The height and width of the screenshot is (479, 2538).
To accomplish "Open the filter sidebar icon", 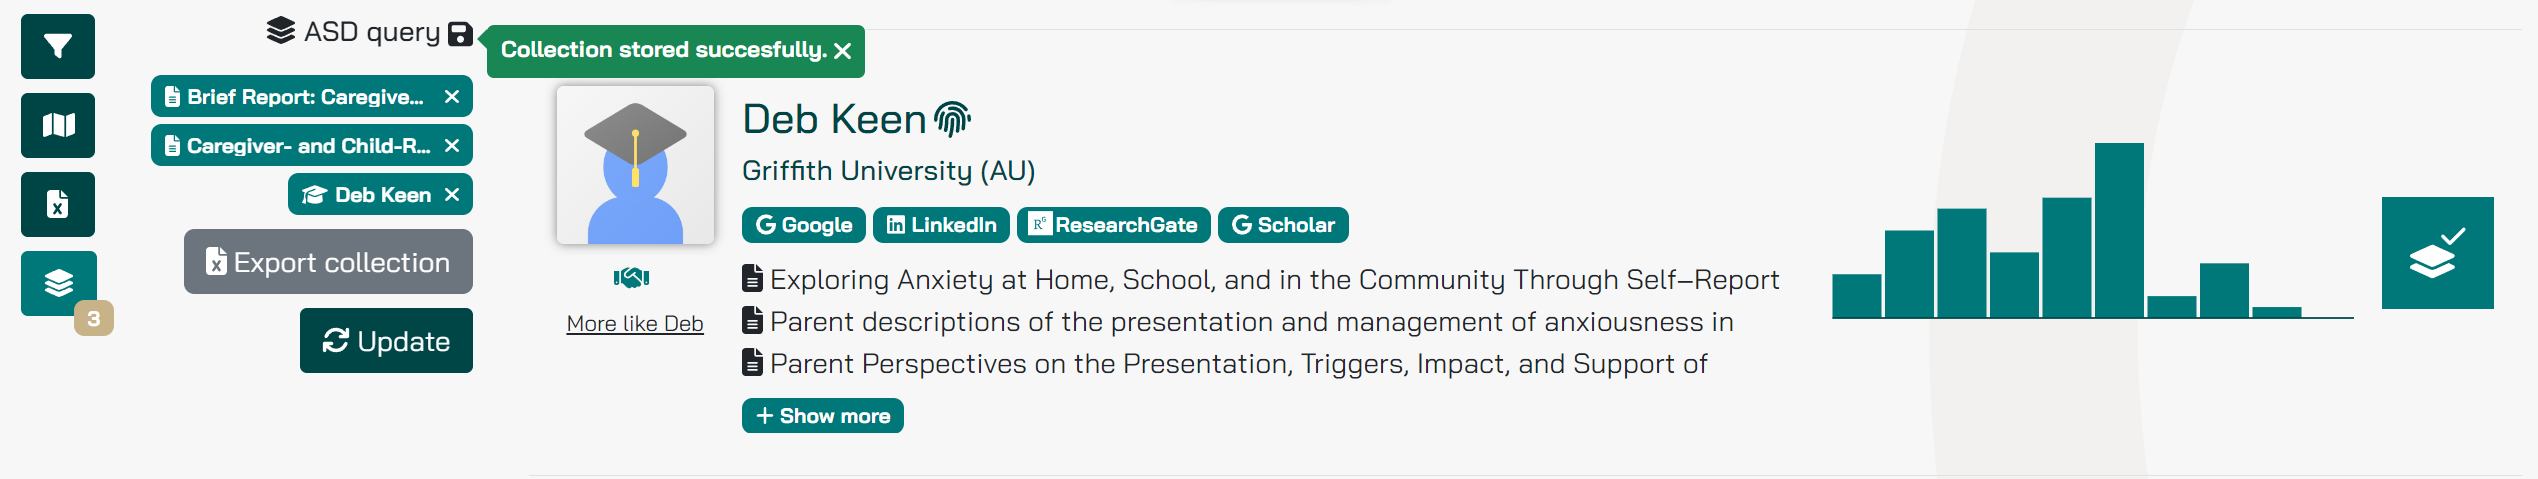I will [58, 46].
